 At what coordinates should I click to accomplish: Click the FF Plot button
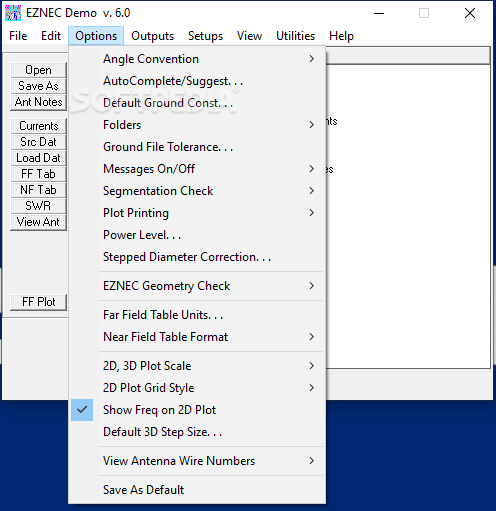point(38,302)
